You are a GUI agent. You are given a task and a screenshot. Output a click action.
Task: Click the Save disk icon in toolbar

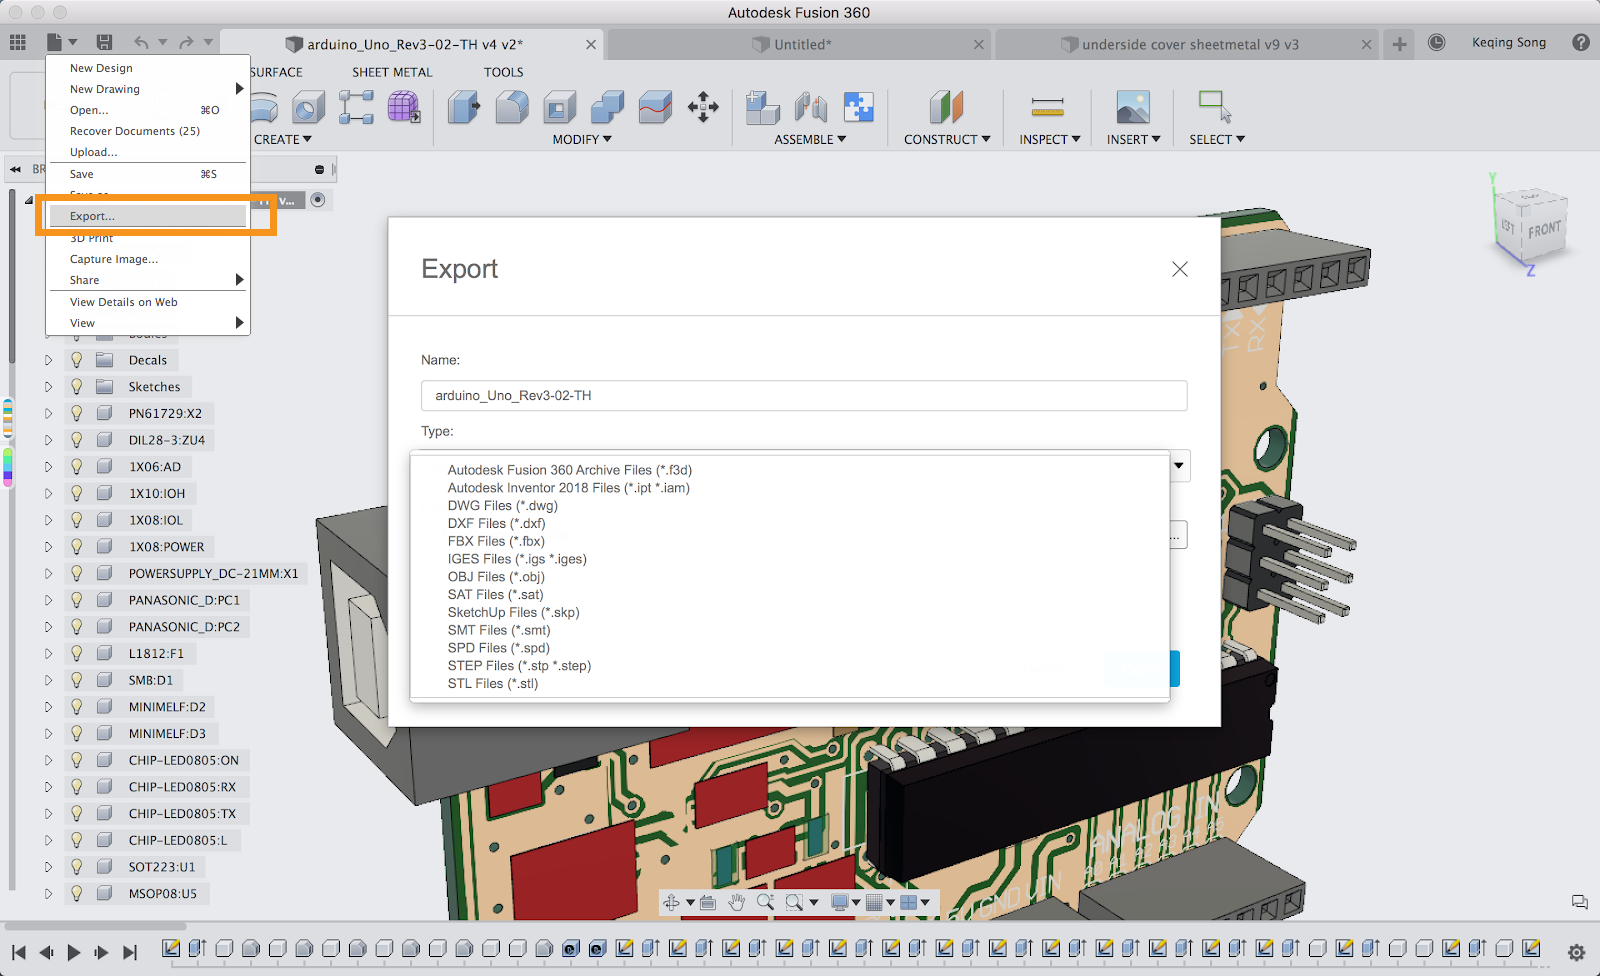[104, 42]
